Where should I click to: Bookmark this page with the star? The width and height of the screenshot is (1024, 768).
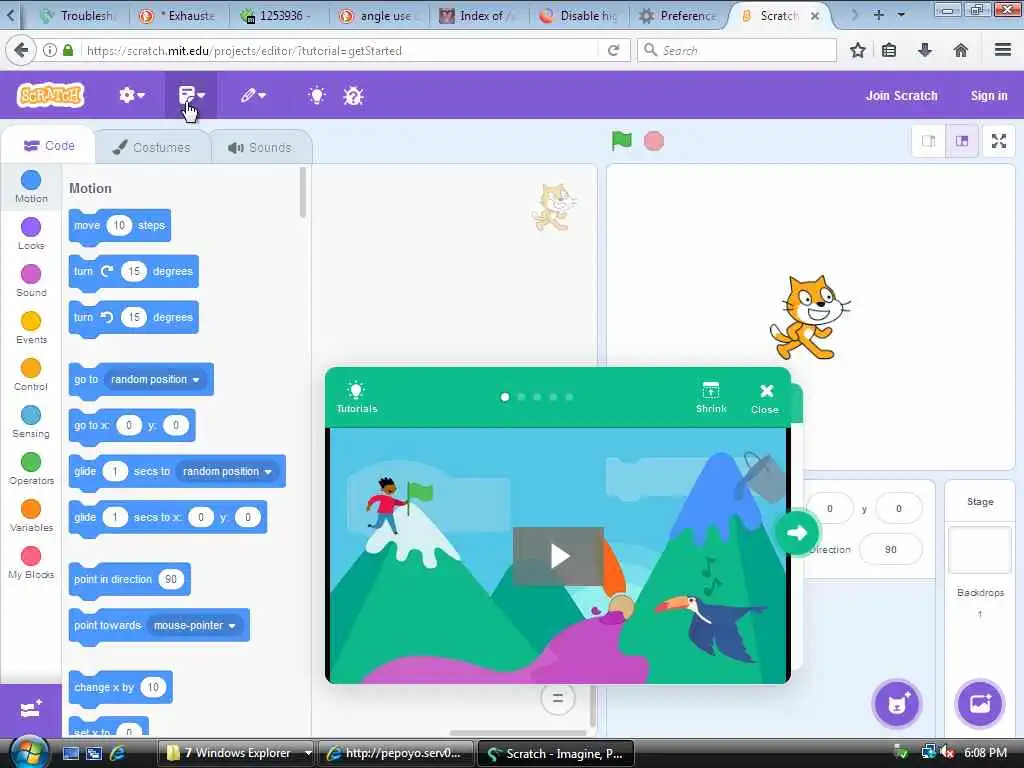(857, 50)
